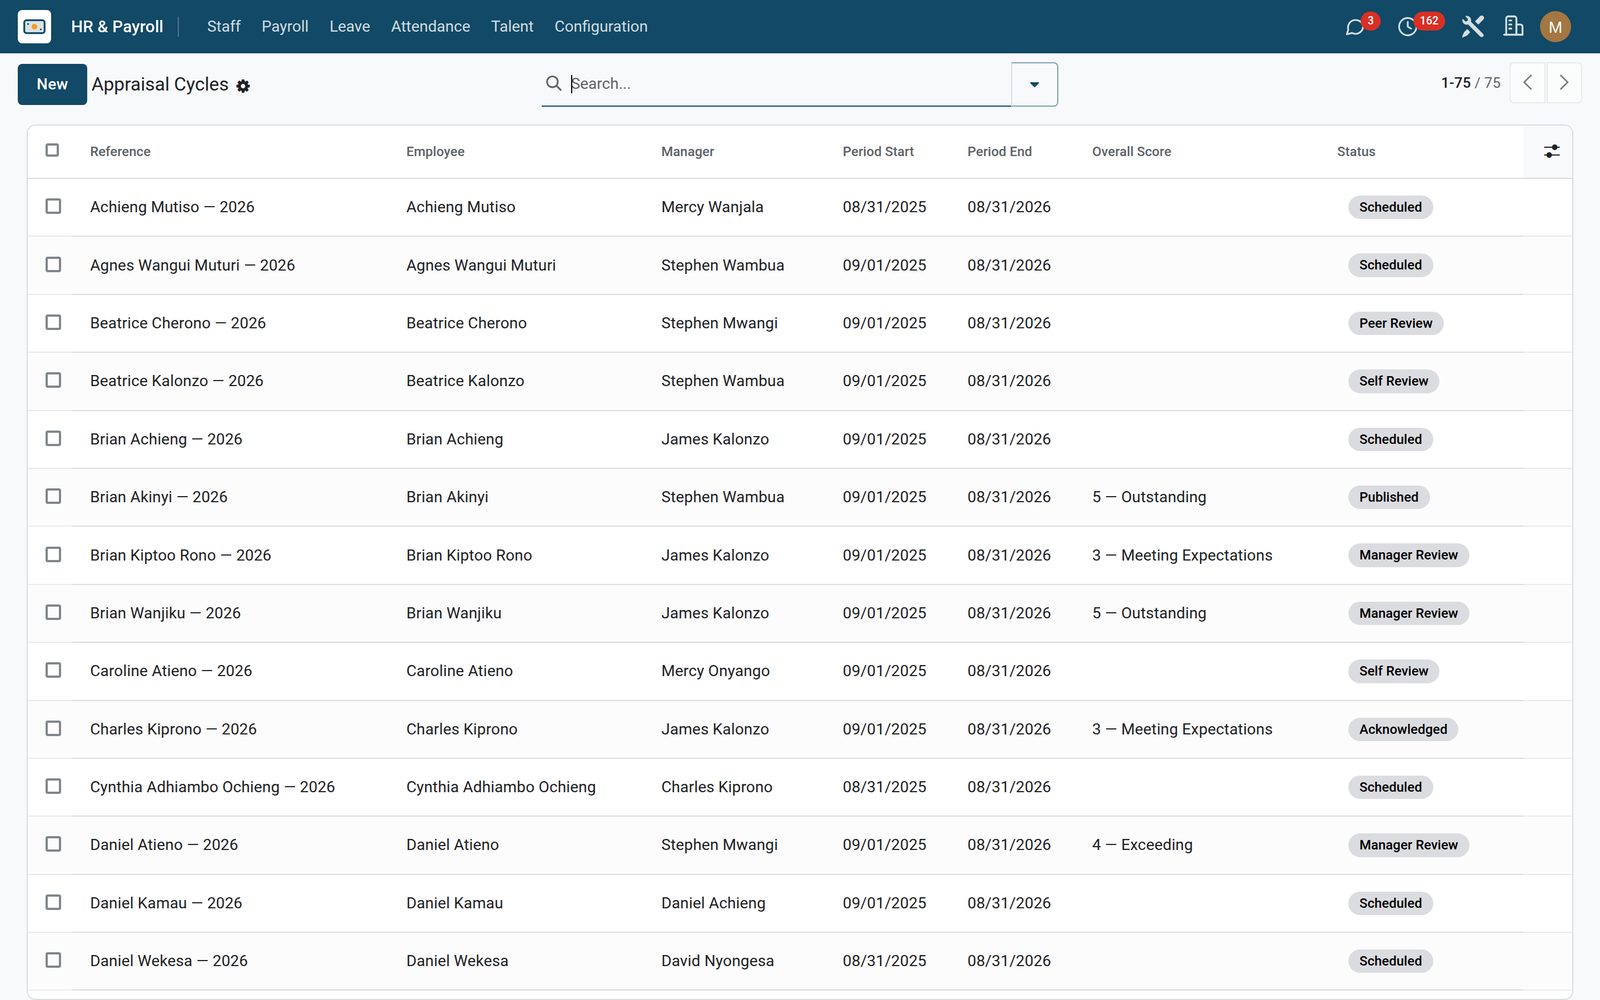Open the messages chat bubble icon

[x=1355, y=27]
